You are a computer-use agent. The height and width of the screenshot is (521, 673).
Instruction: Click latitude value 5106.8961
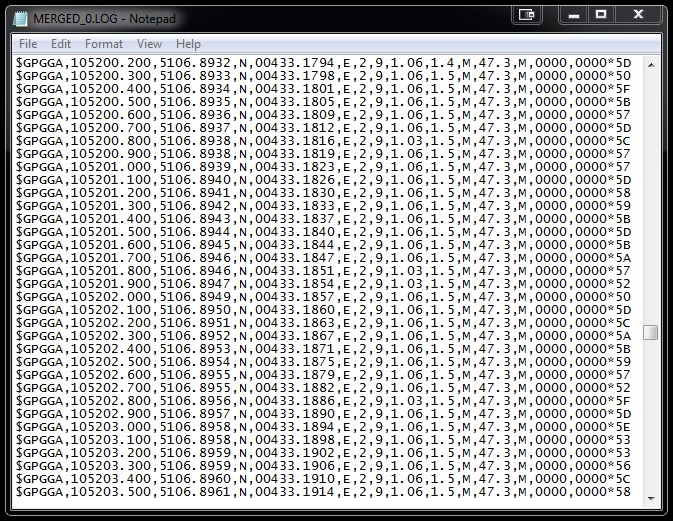196,492
